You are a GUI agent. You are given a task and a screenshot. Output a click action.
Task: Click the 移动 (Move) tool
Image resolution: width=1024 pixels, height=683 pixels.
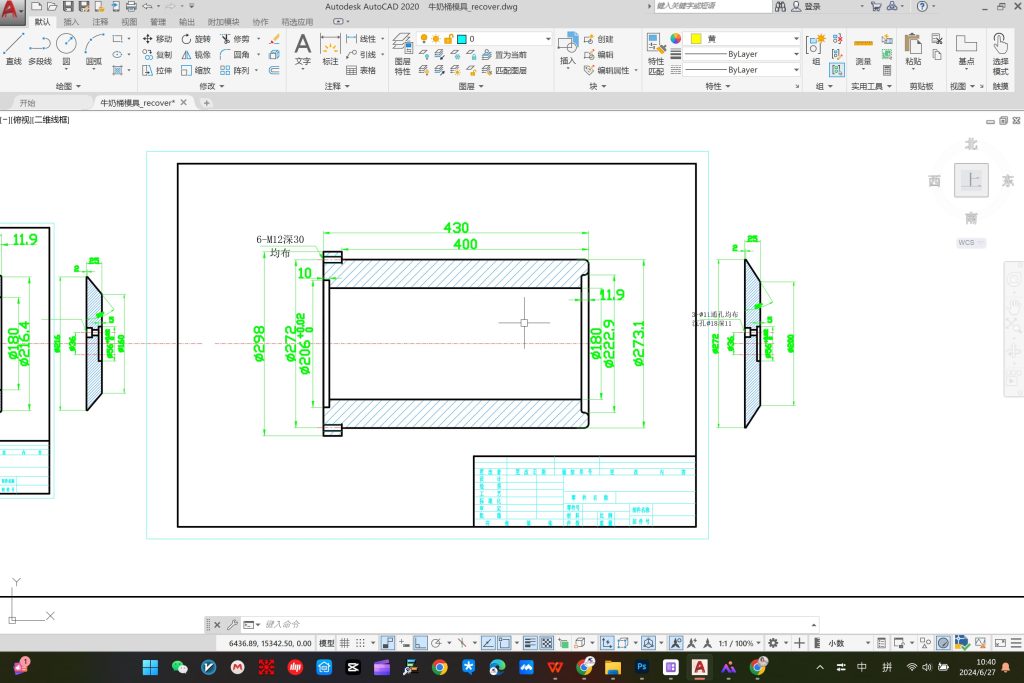(x=157, y=39)
